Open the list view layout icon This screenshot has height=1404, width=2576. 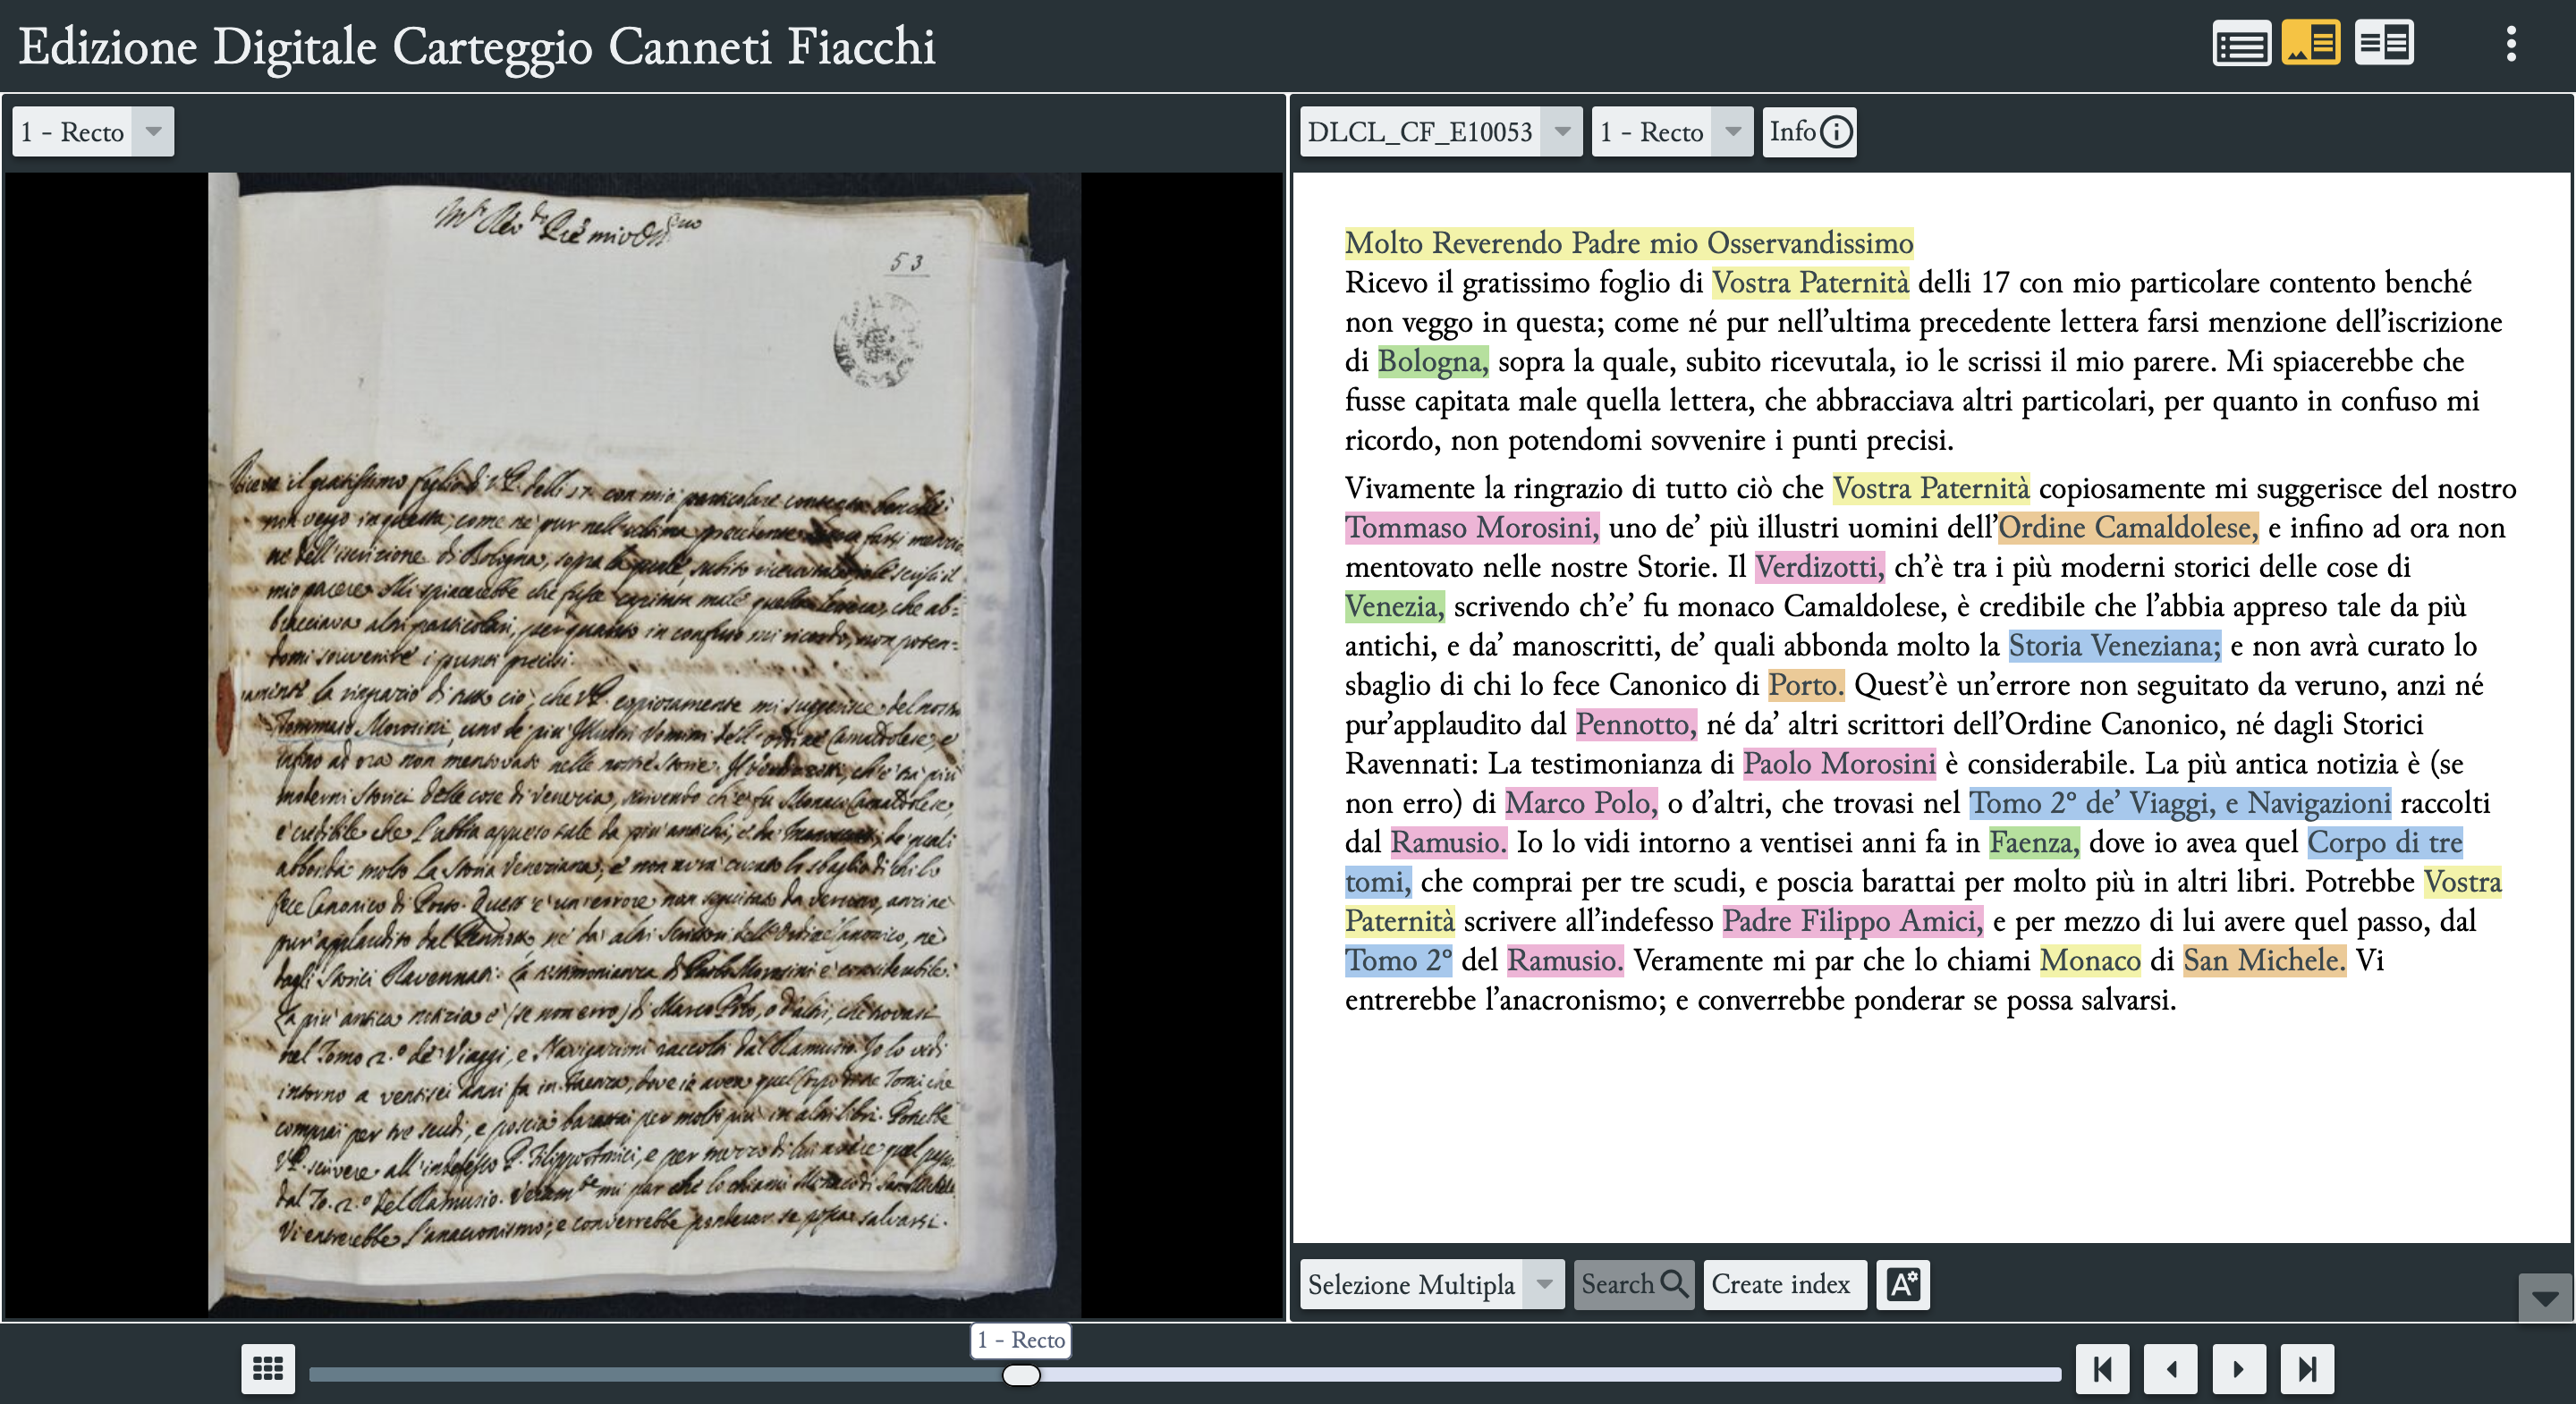click(2242, 42)
